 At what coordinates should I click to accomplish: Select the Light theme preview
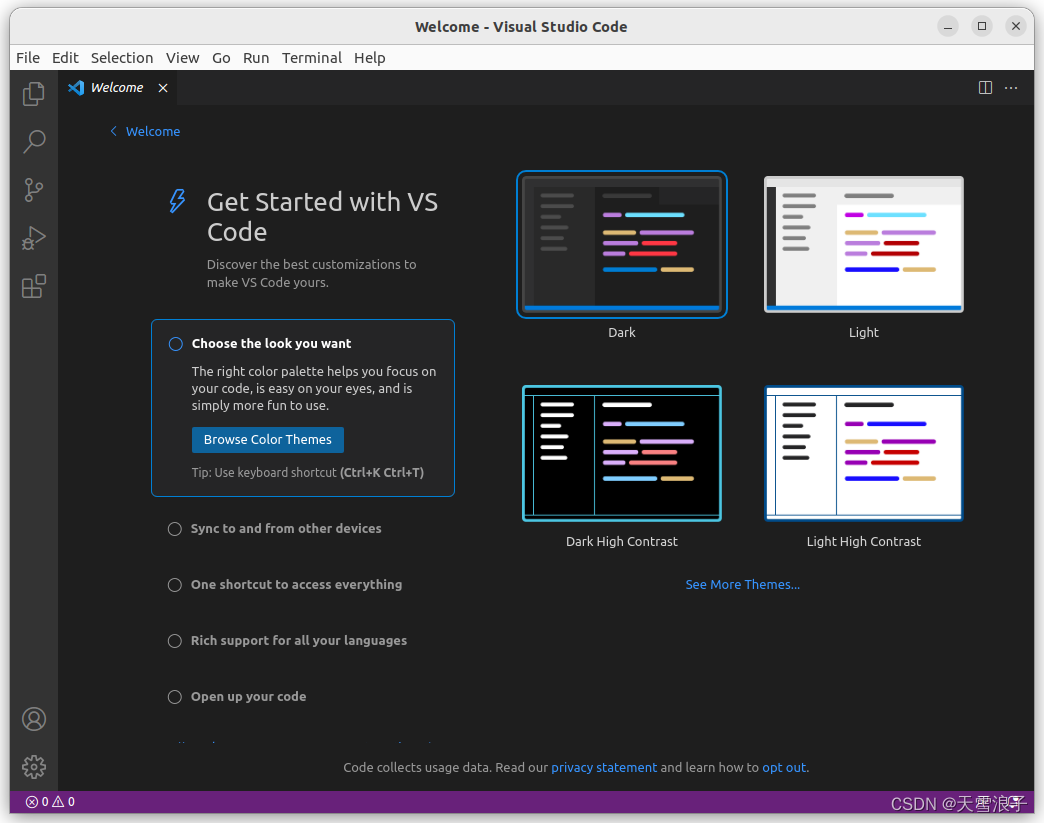[x=863, y=245]
